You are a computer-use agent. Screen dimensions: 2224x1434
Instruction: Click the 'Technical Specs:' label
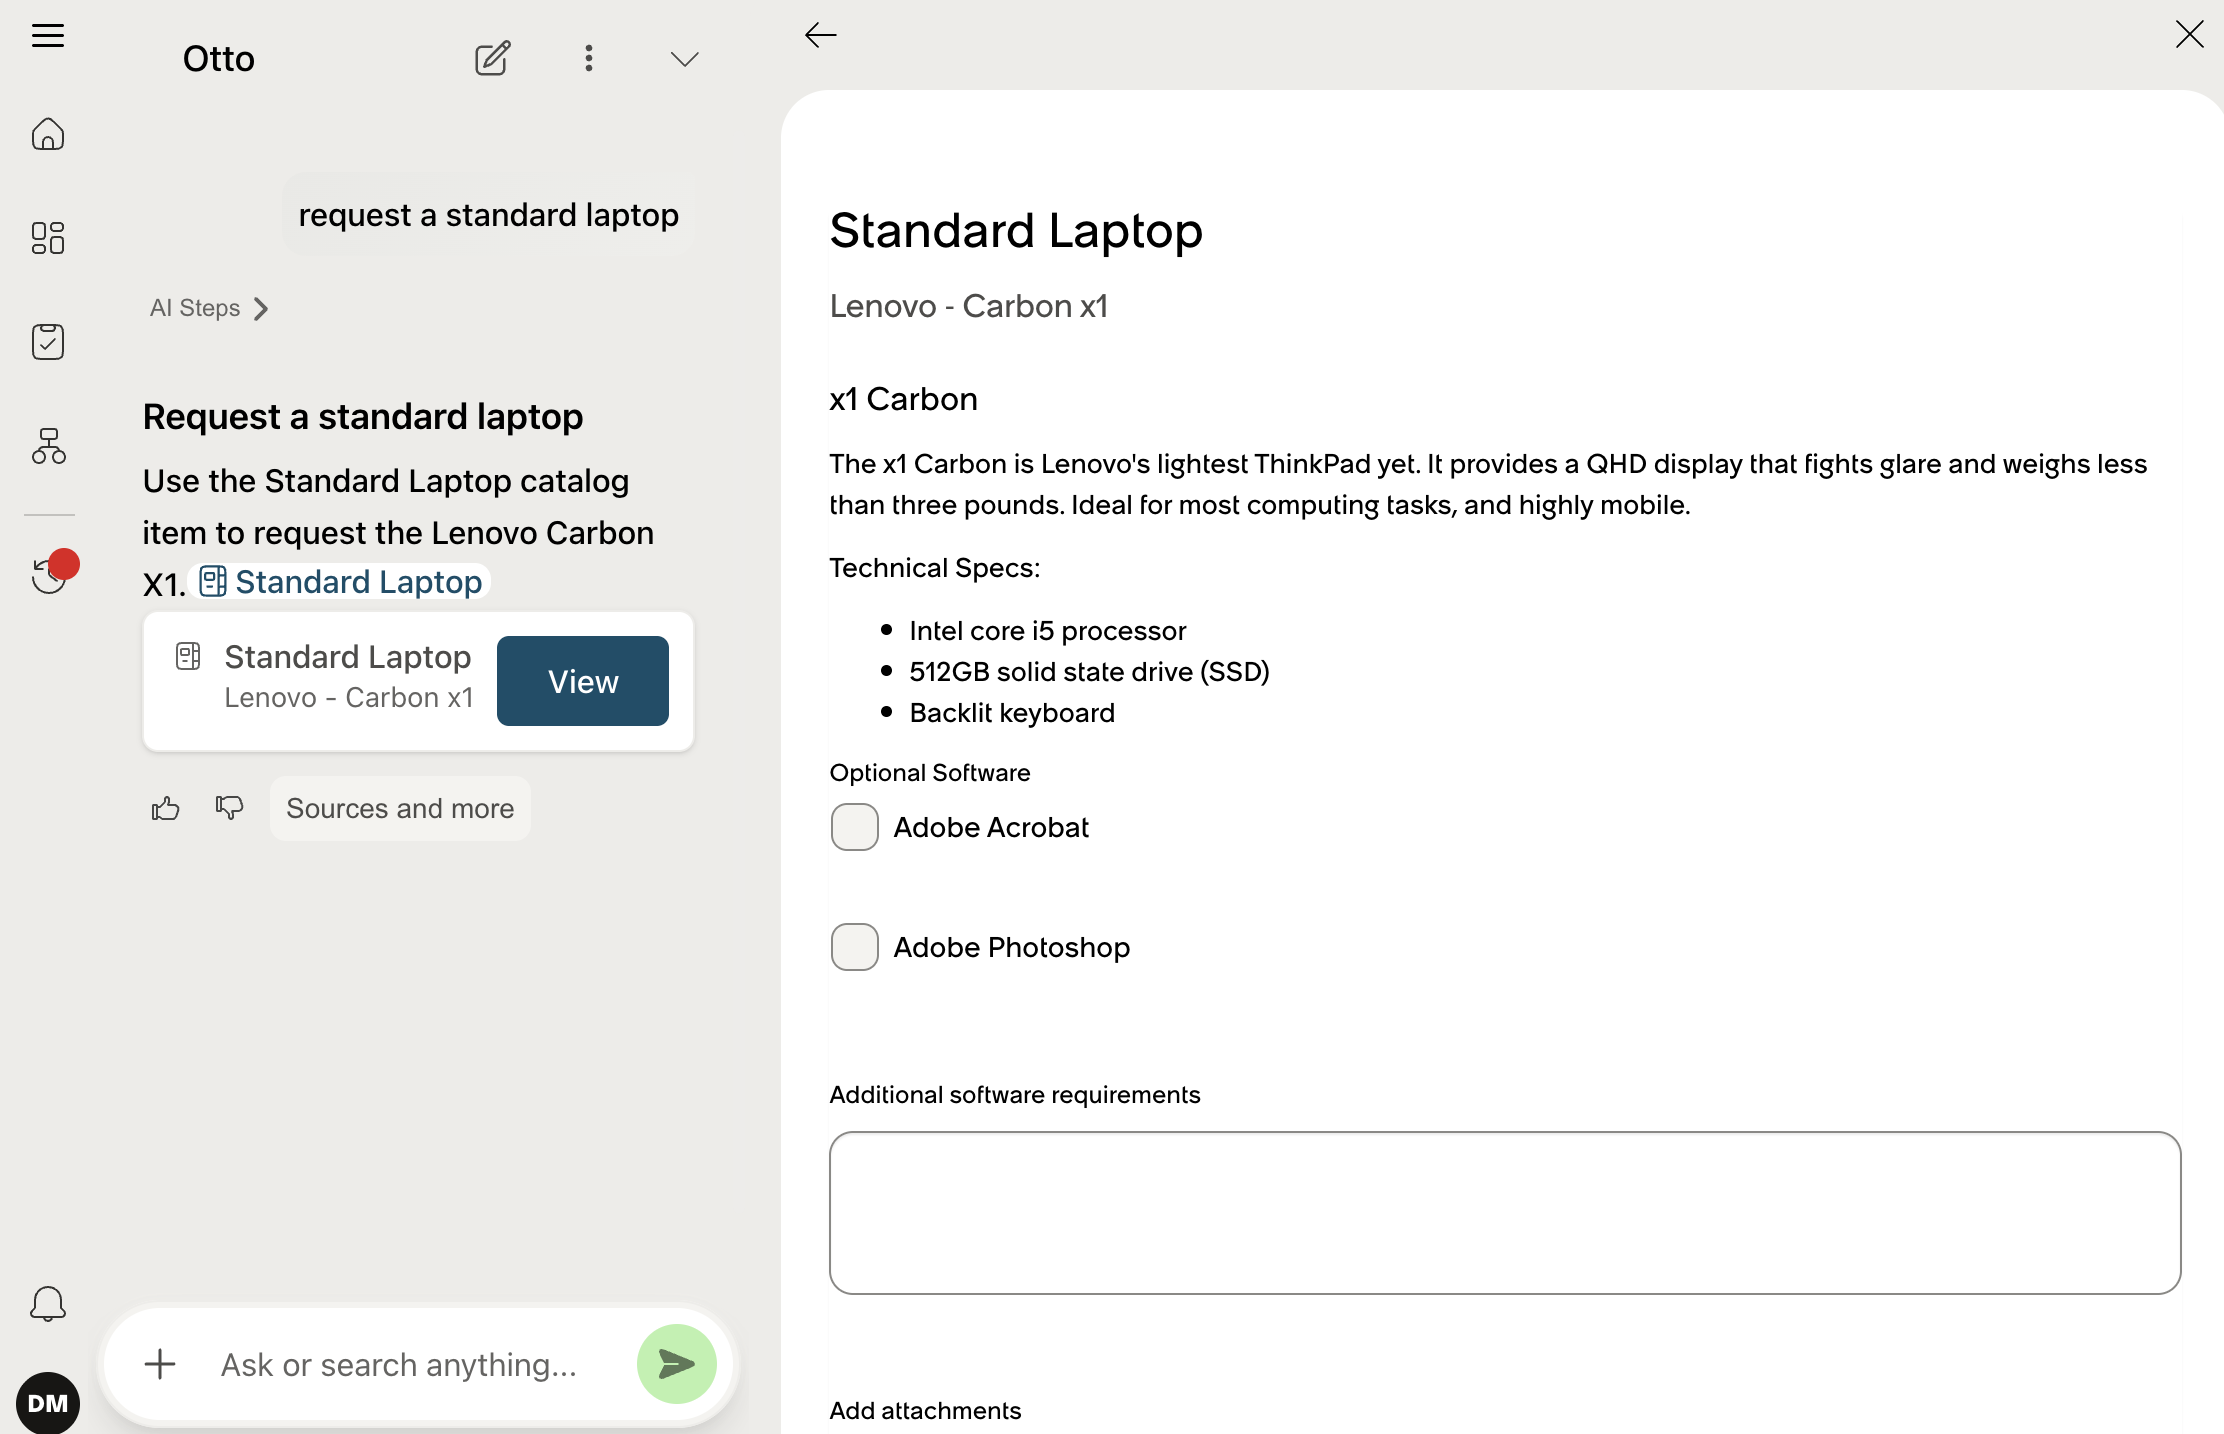point(934,568)
